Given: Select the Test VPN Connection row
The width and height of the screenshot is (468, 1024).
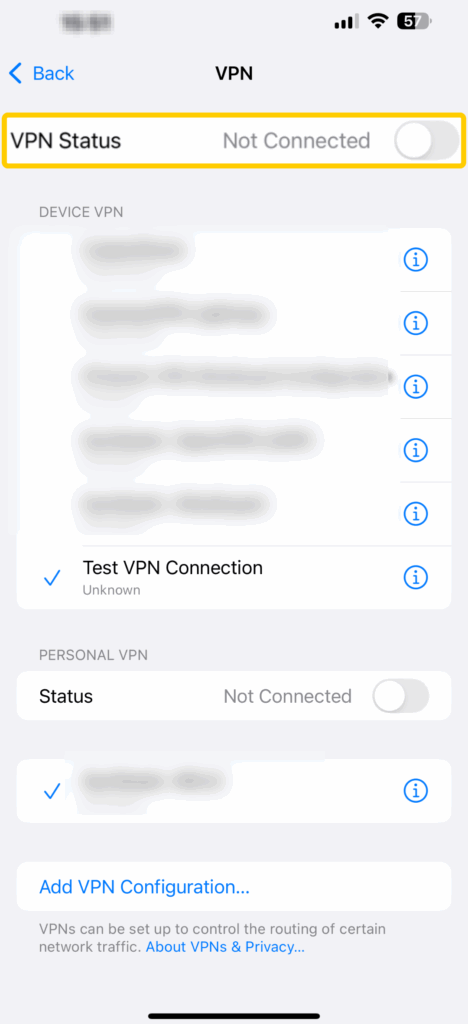Looking at the screenshot, I should [234, 578].
